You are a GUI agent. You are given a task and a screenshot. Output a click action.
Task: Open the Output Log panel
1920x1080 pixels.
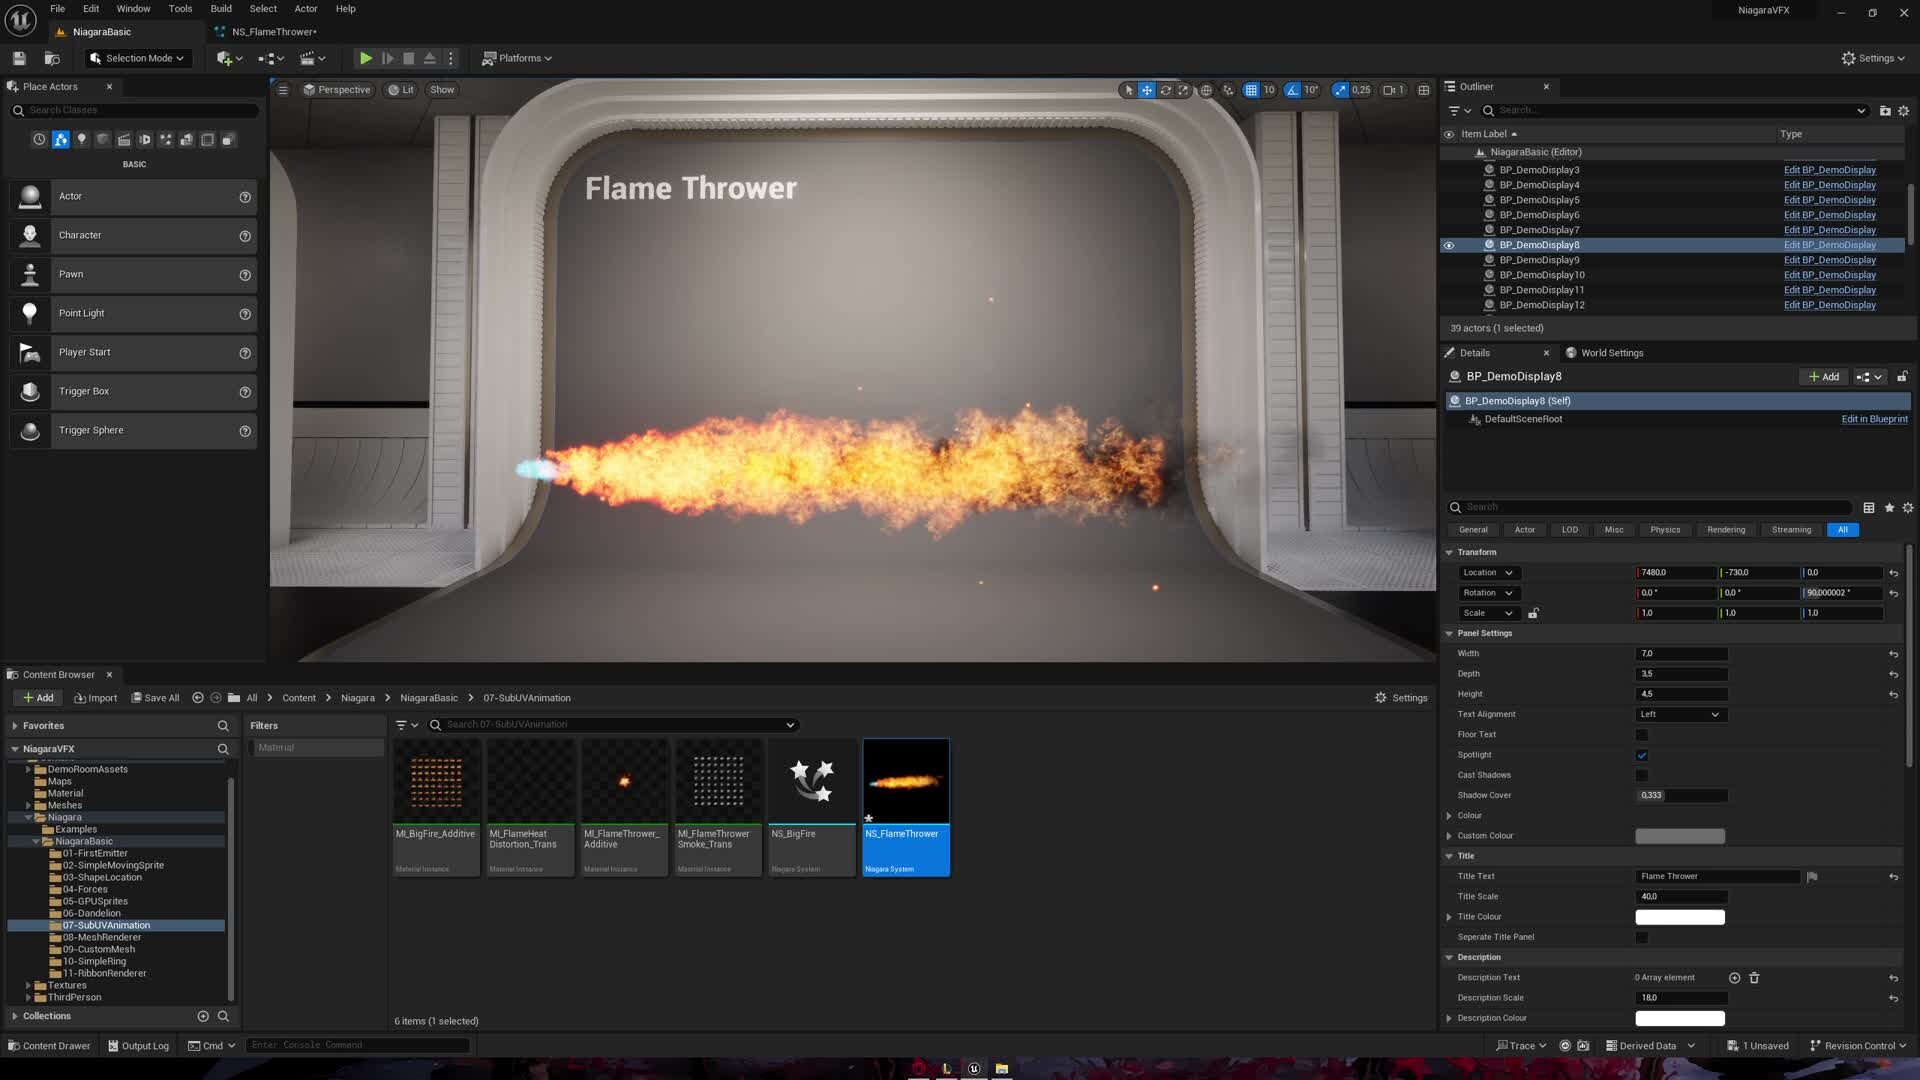point(139,1045)
